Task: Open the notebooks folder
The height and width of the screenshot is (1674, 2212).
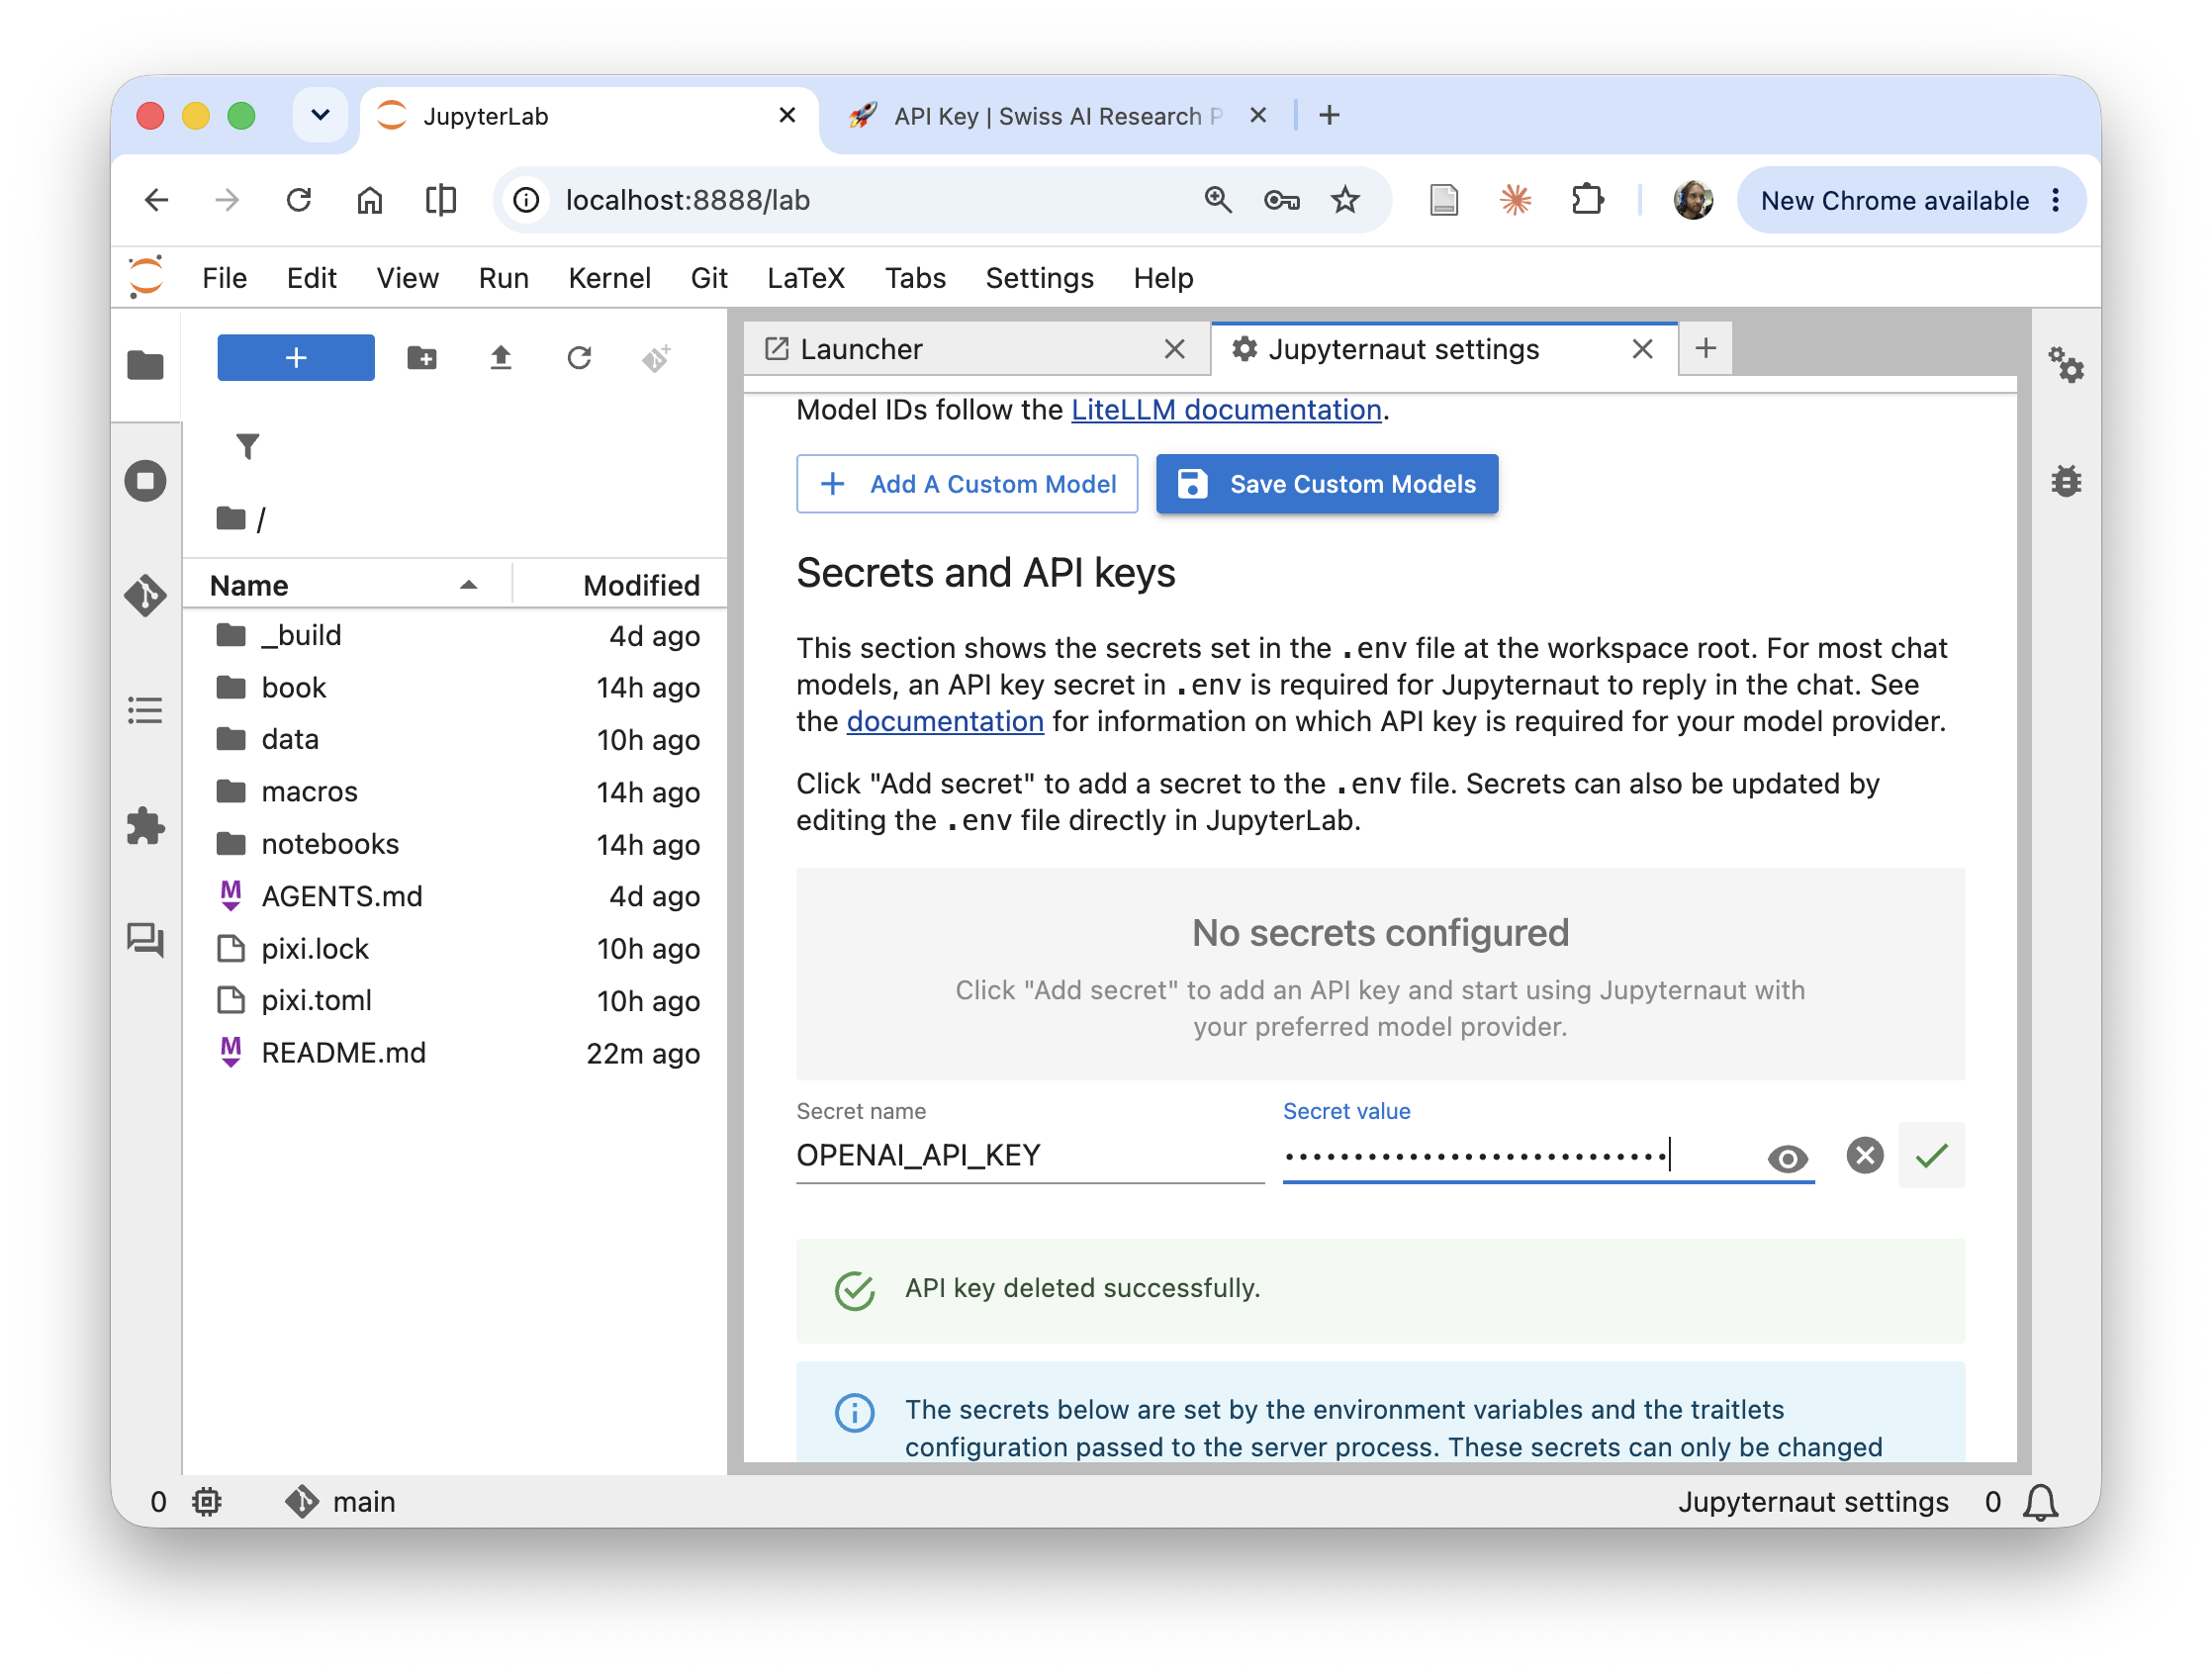Action: (455, 844)
